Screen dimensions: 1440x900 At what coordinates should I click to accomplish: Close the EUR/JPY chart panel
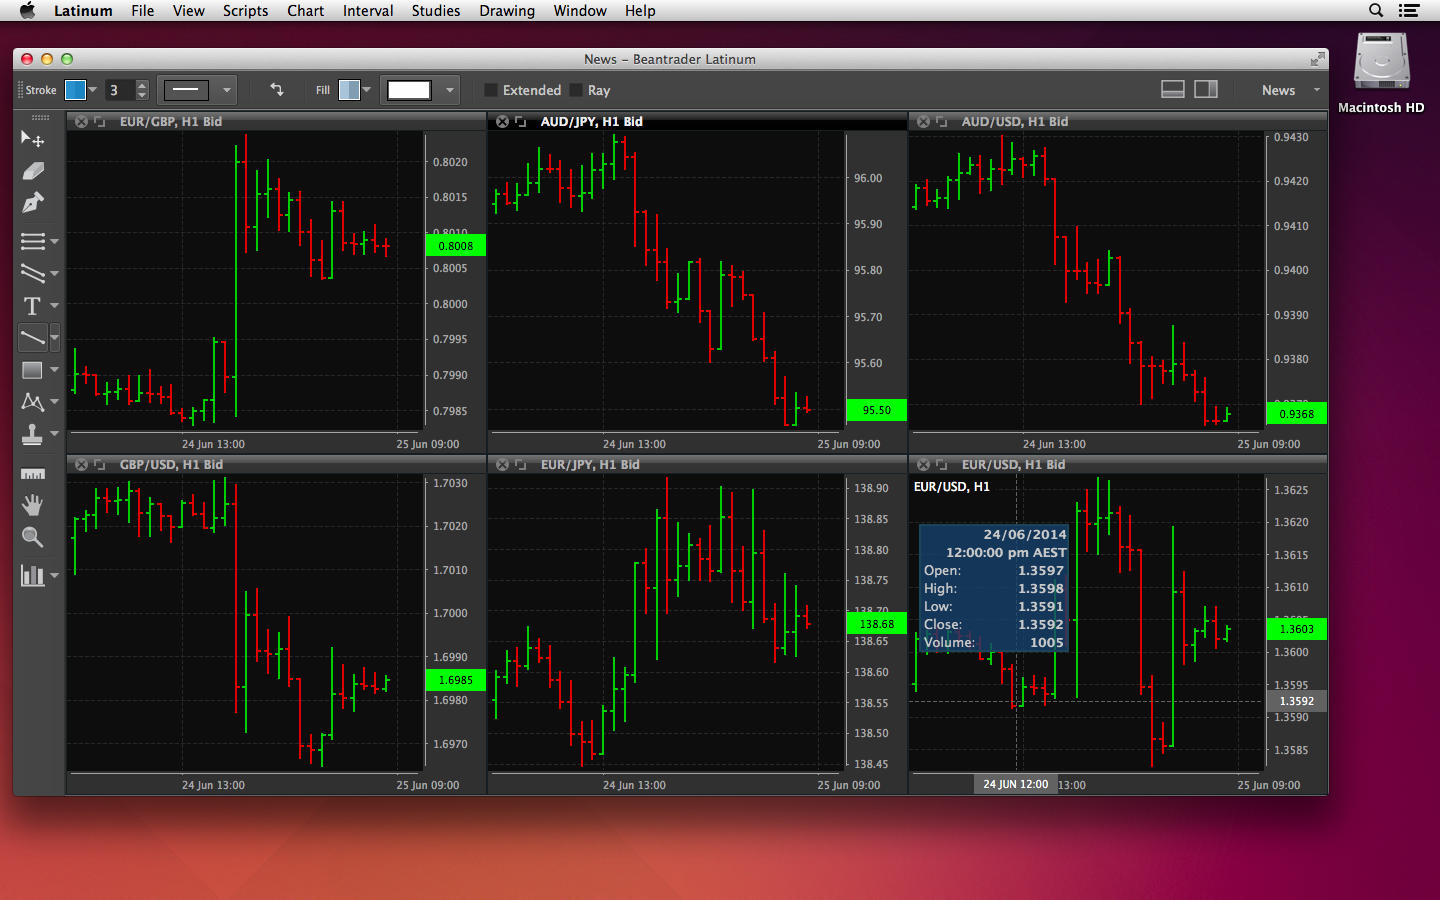(x=502, y=465)
